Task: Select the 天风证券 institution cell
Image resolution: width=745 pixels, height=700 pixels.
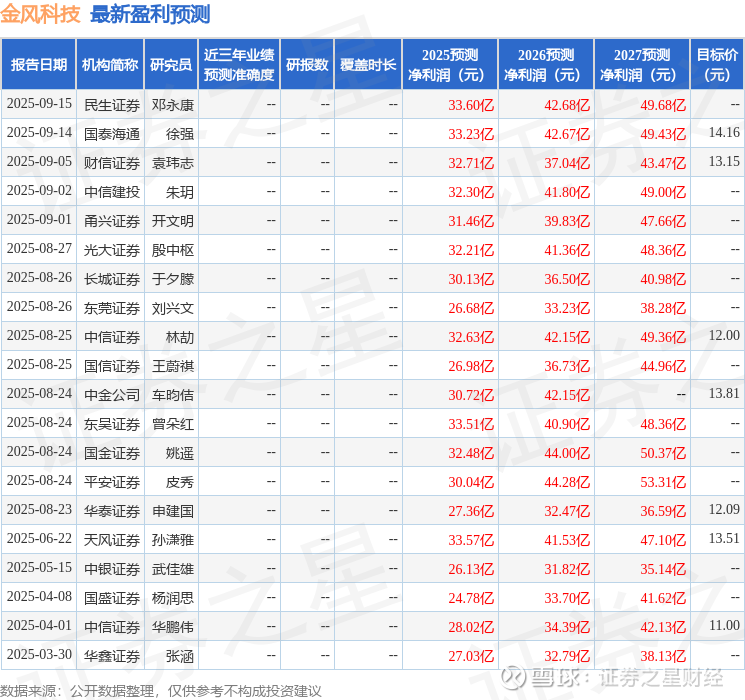Action: [112, 540]
